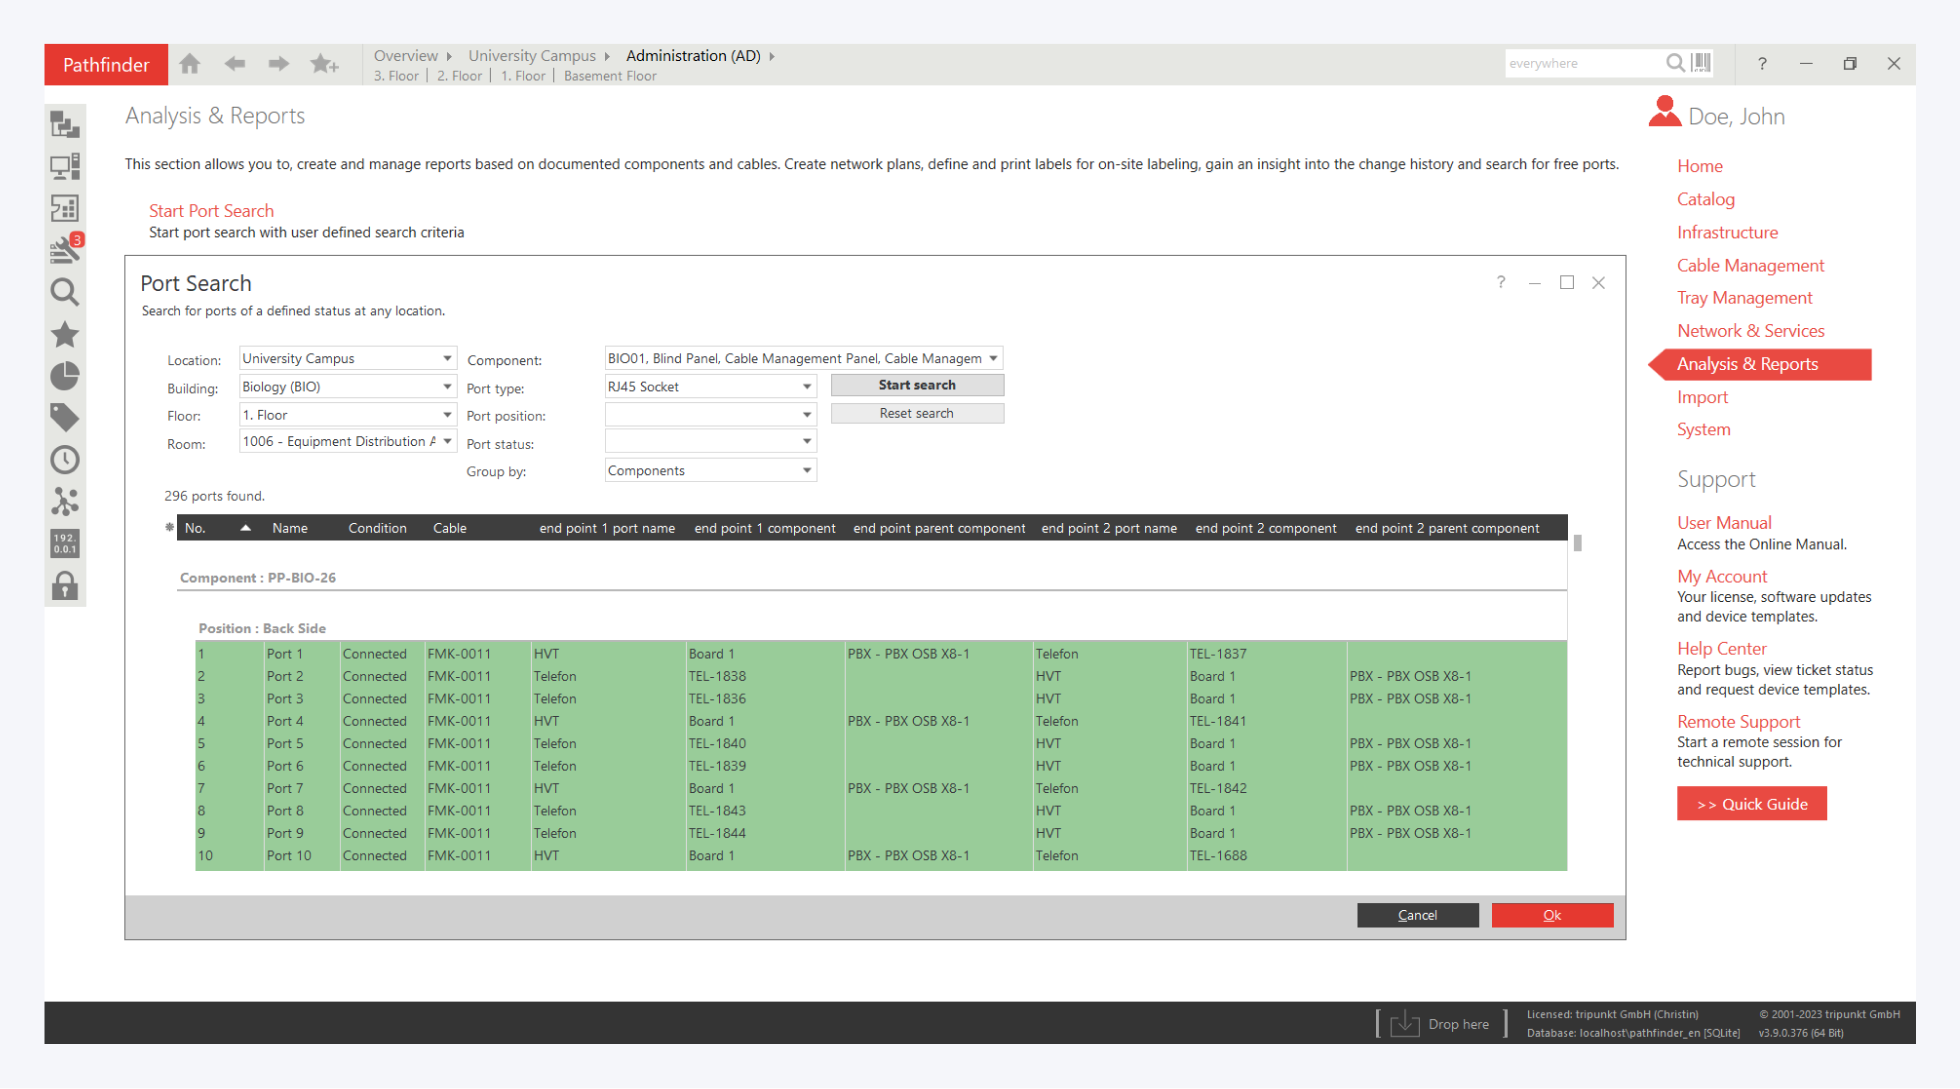Open the clock history sidebar icon
1960x1089 pixels.
tap(65, 460)
